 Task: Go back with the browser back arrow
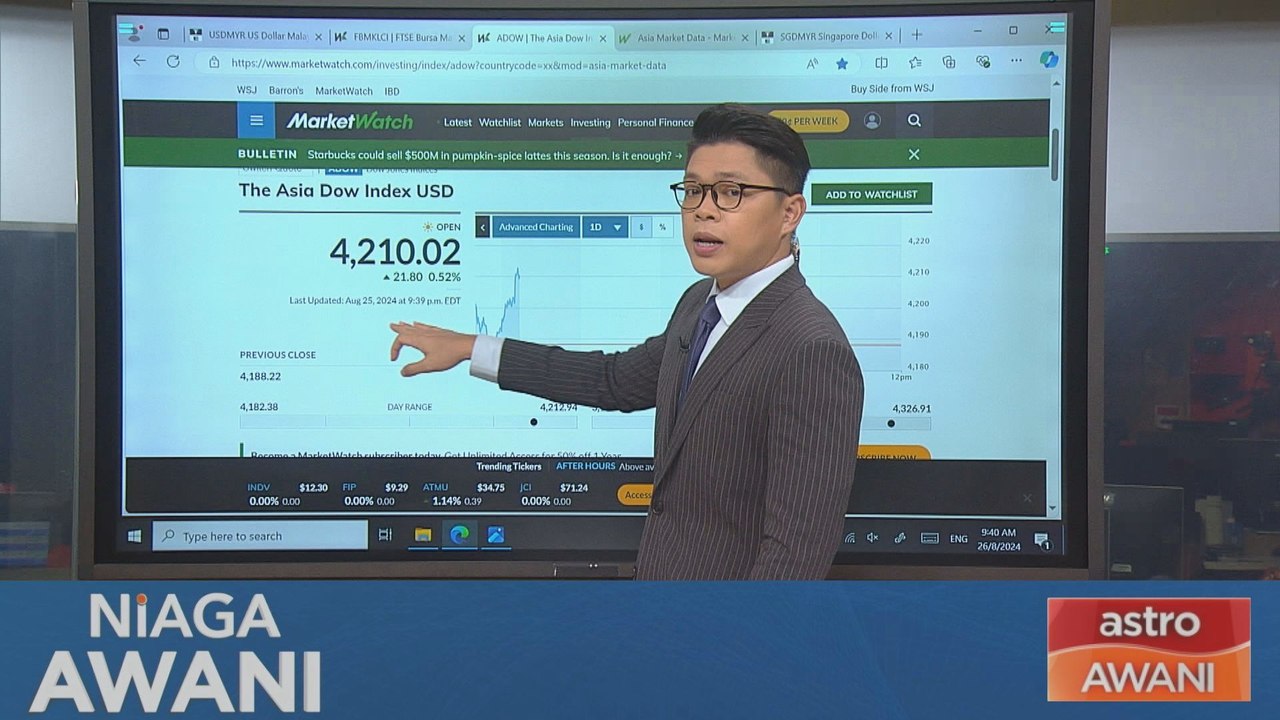coord(139,62)
